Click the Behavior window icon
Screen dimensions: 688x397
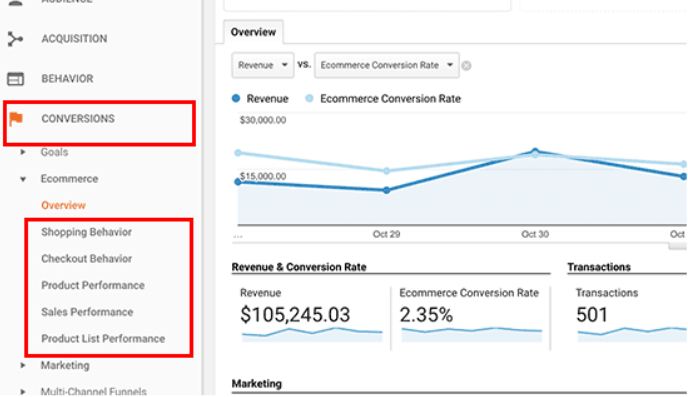pos(15,79)
